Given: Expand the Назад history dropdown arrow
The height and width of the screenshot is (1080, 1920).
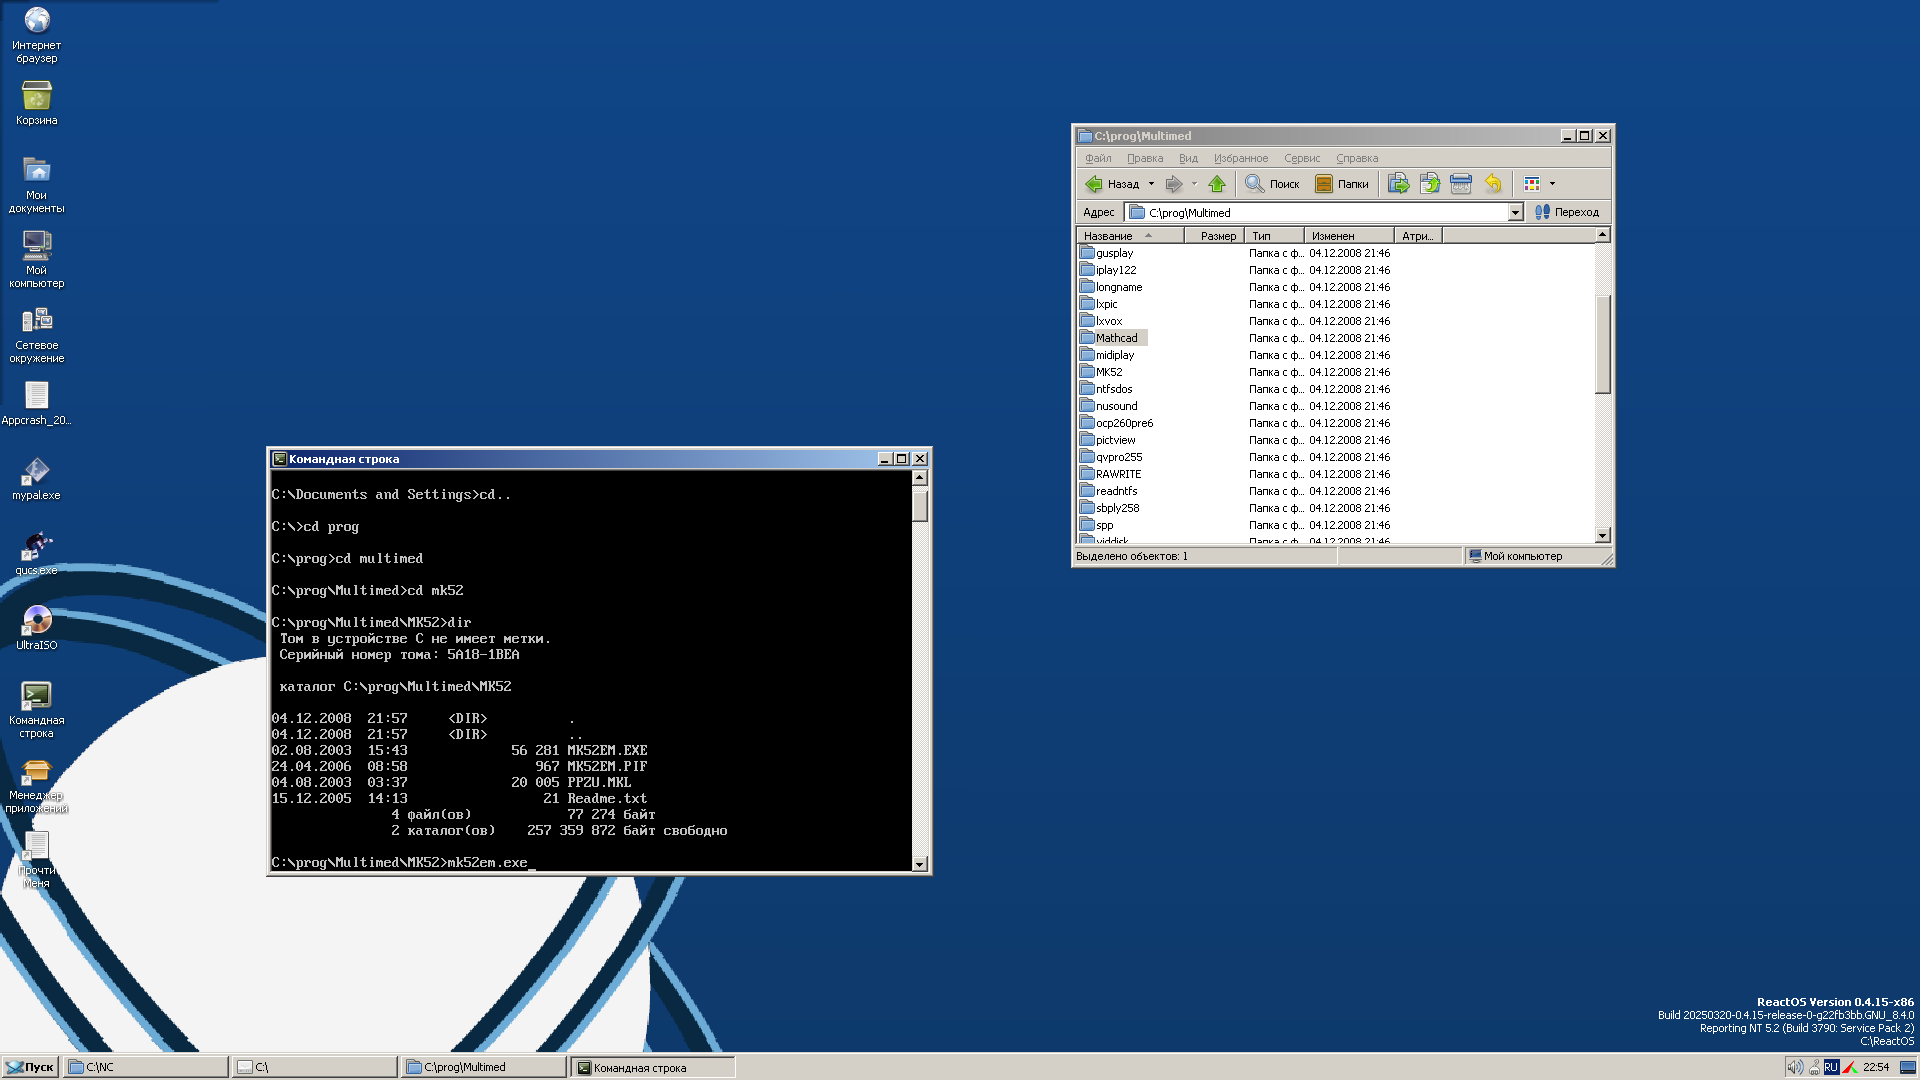Looking at the screenshot, I should click(1151, 184).
